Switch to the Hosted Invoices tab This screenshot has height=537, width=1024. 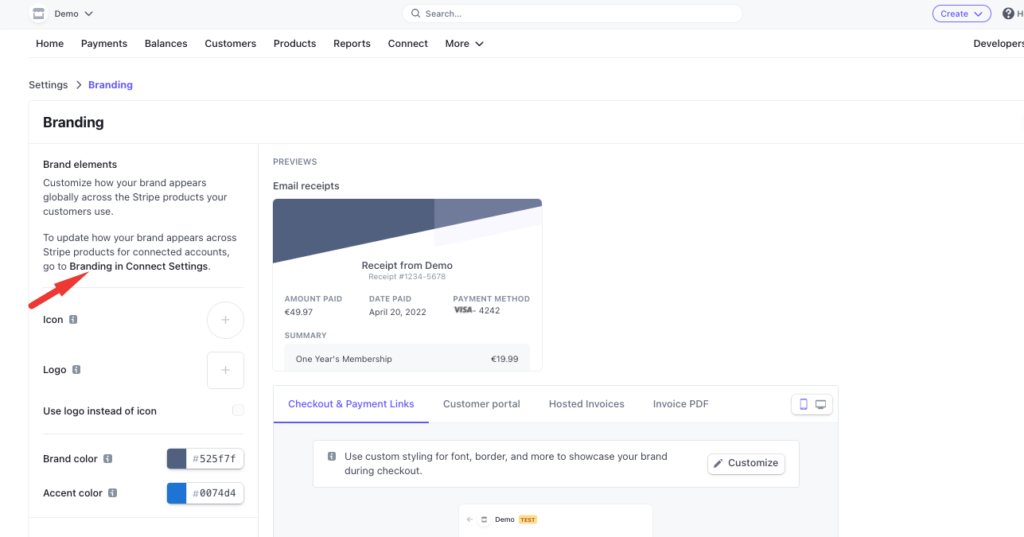click(586, 404)
